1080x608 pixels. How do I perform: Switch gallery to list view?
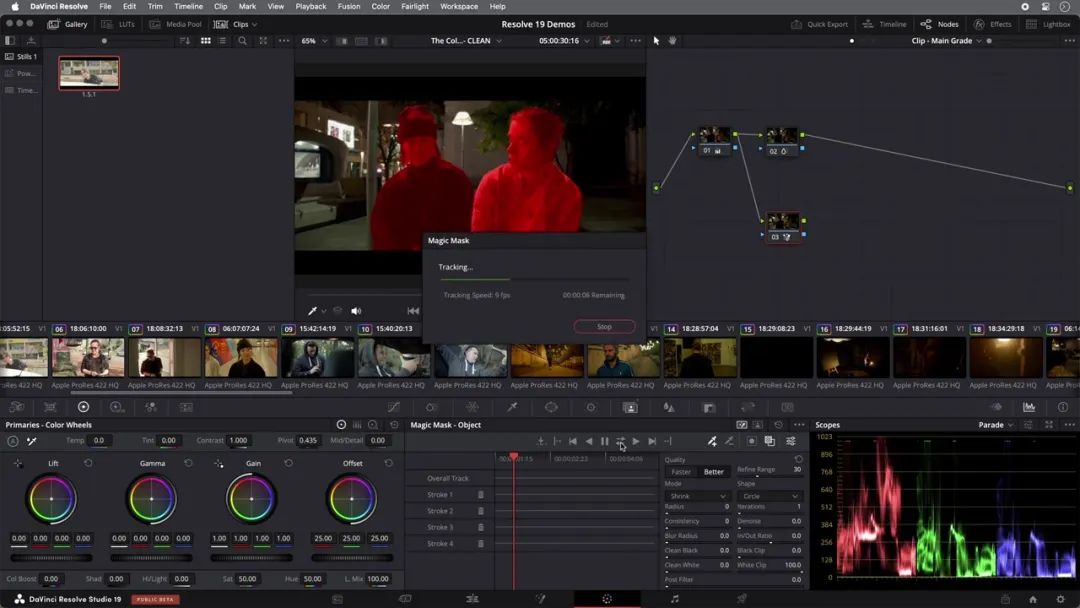[x=222, y=41]
